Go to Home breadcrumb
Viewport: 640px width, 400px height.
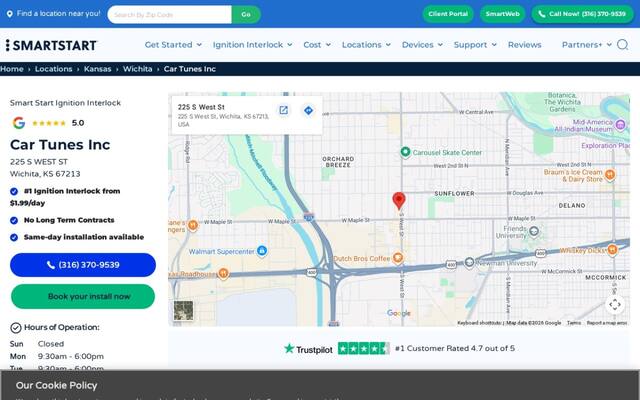12,69
